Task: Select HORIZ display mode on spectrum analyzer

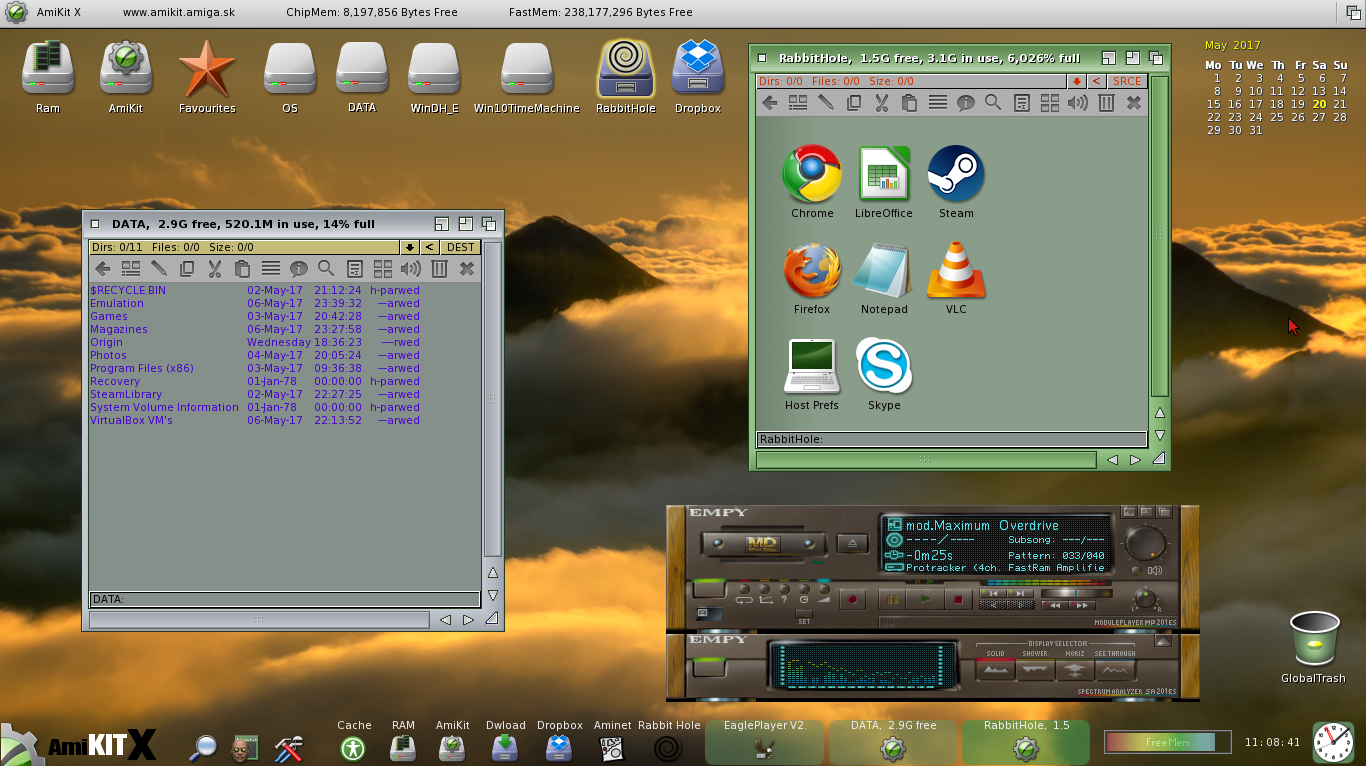Action: (x=1075, y=670)
